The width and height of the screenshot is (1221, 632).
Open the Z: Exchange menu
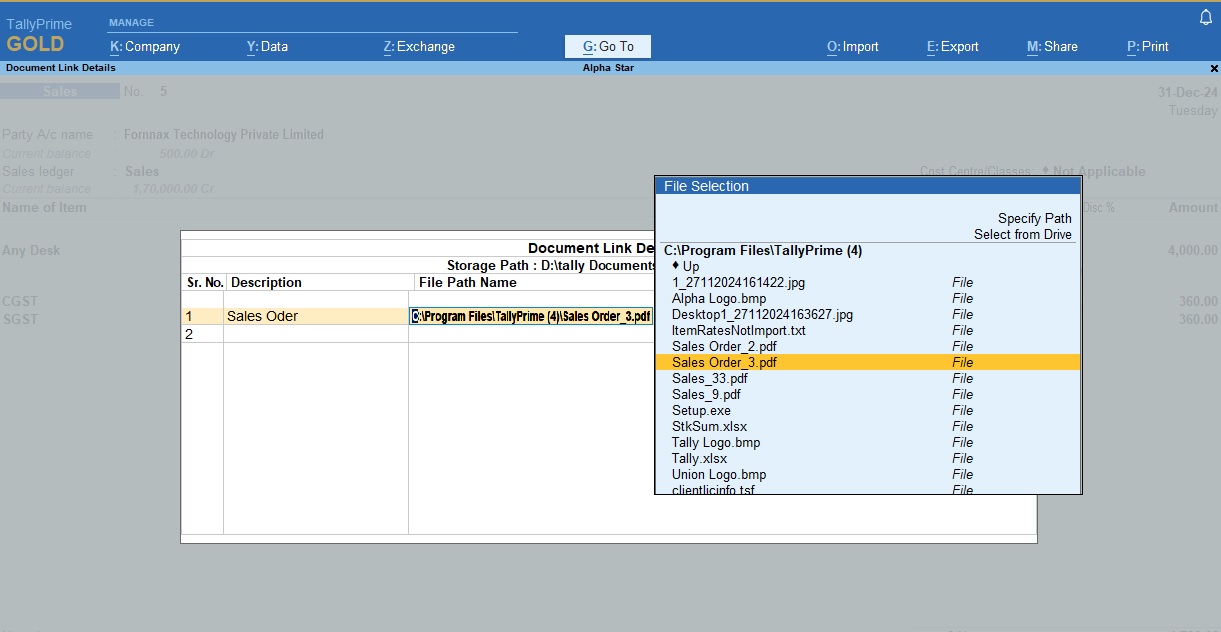(419, 47)
